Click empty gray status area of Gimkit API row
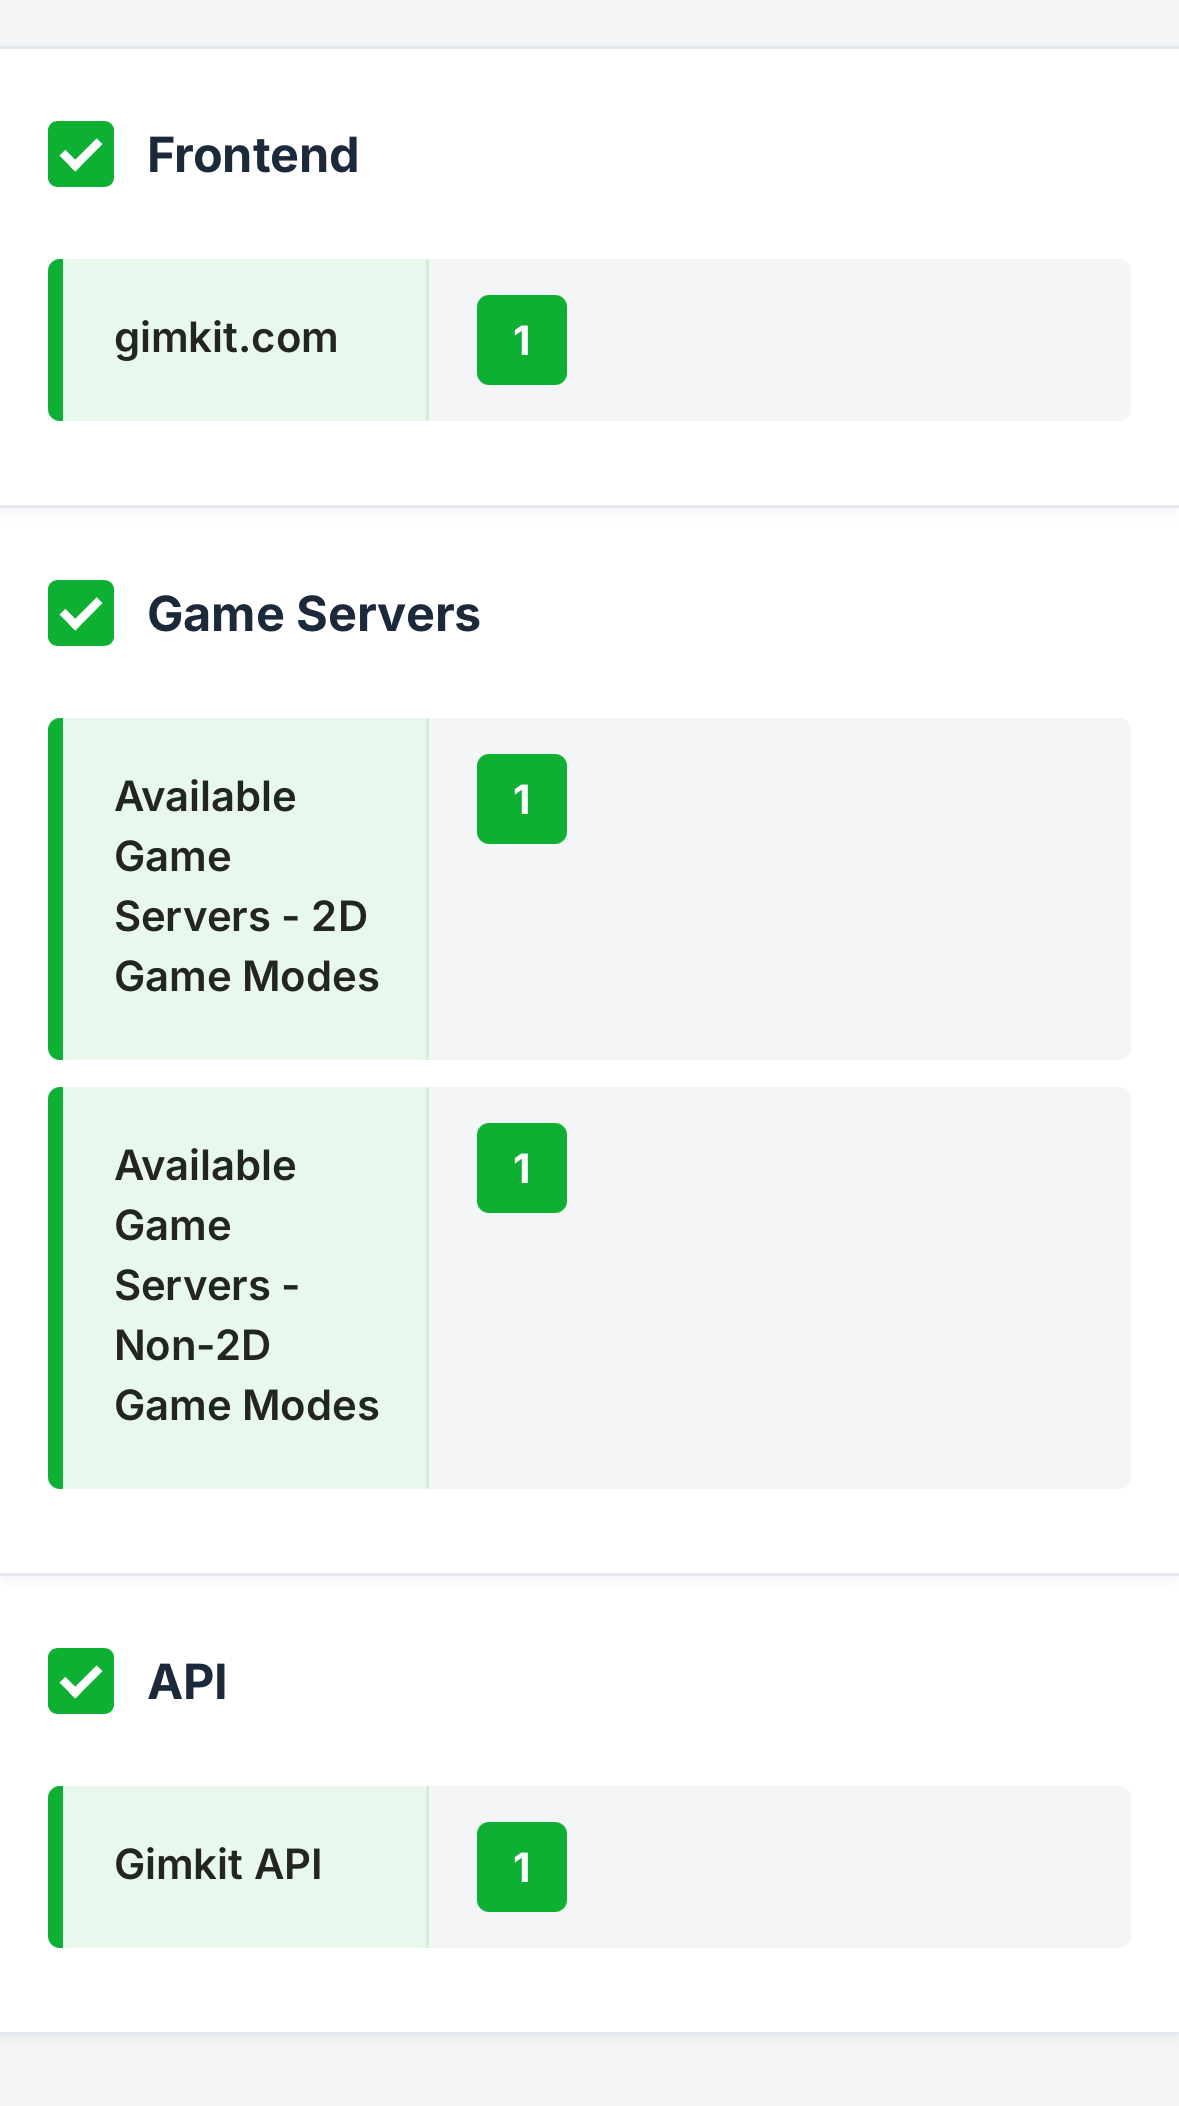This screenshot has height=2106, width=1179. coord(850,1867)
